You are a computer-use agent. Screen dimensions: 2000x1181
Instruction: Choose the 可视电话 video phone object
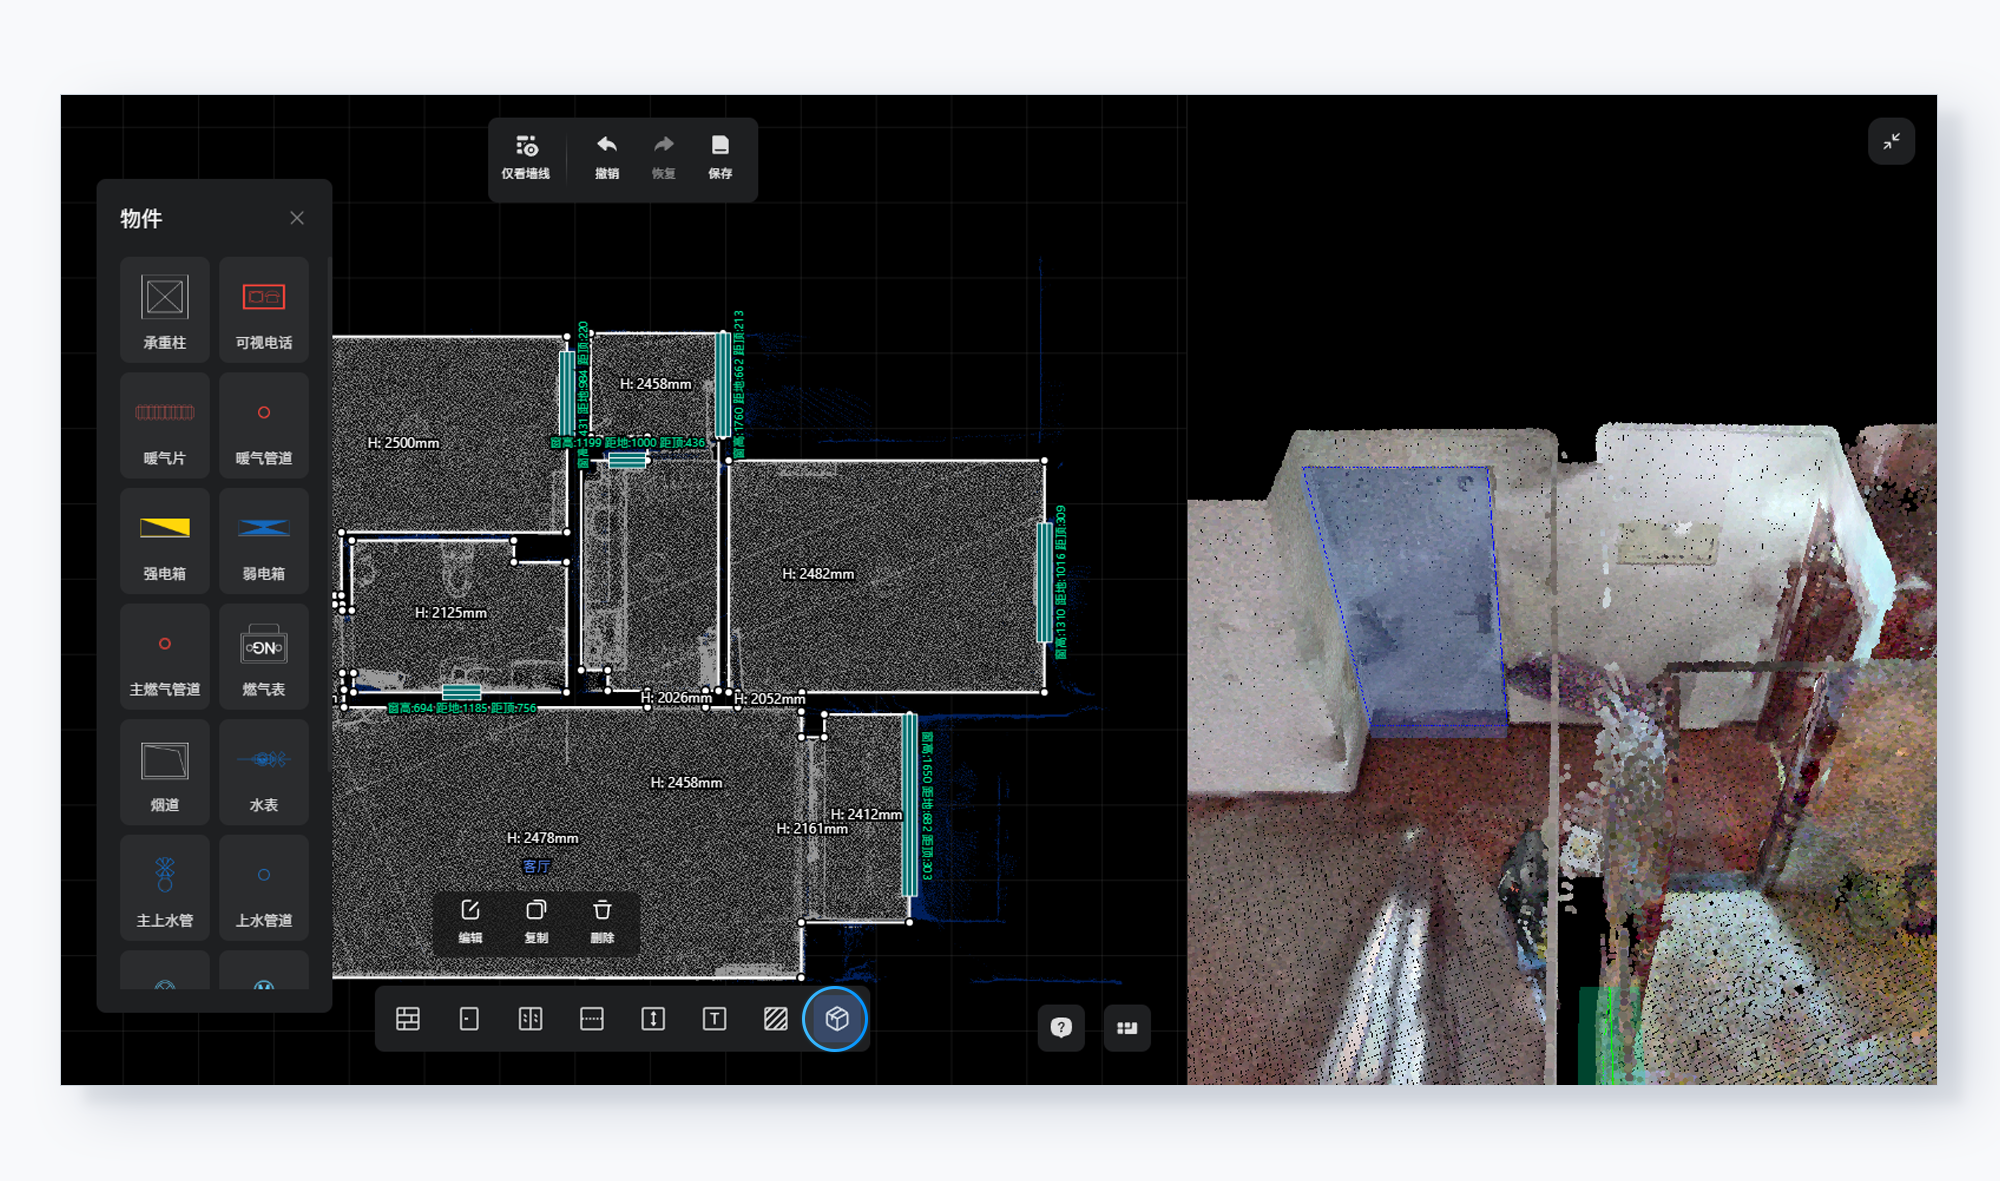(x=264, y=310)
